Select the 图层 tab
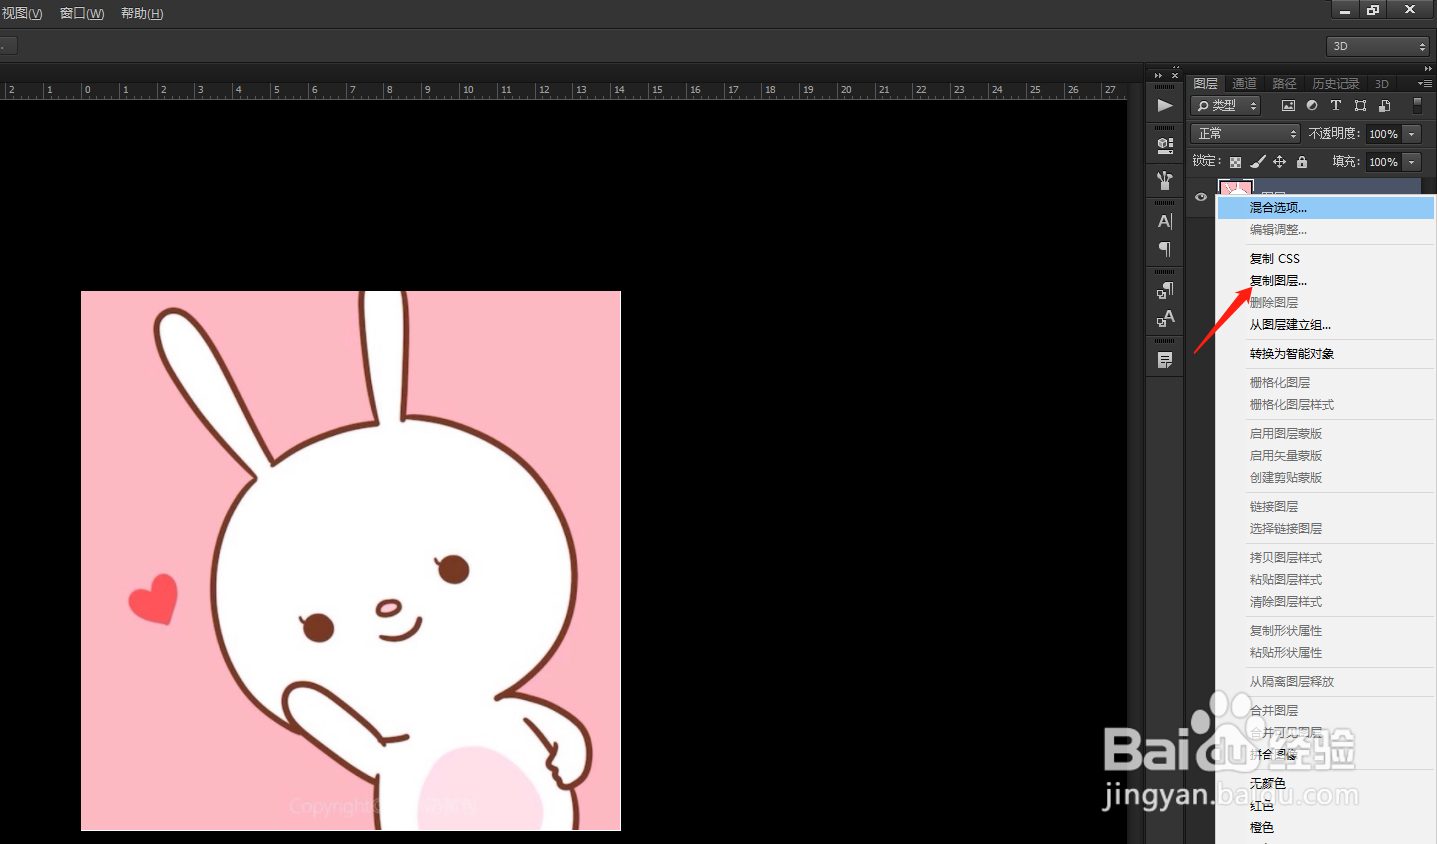The image size is (1437, 844). click(x=1205, y=84)
